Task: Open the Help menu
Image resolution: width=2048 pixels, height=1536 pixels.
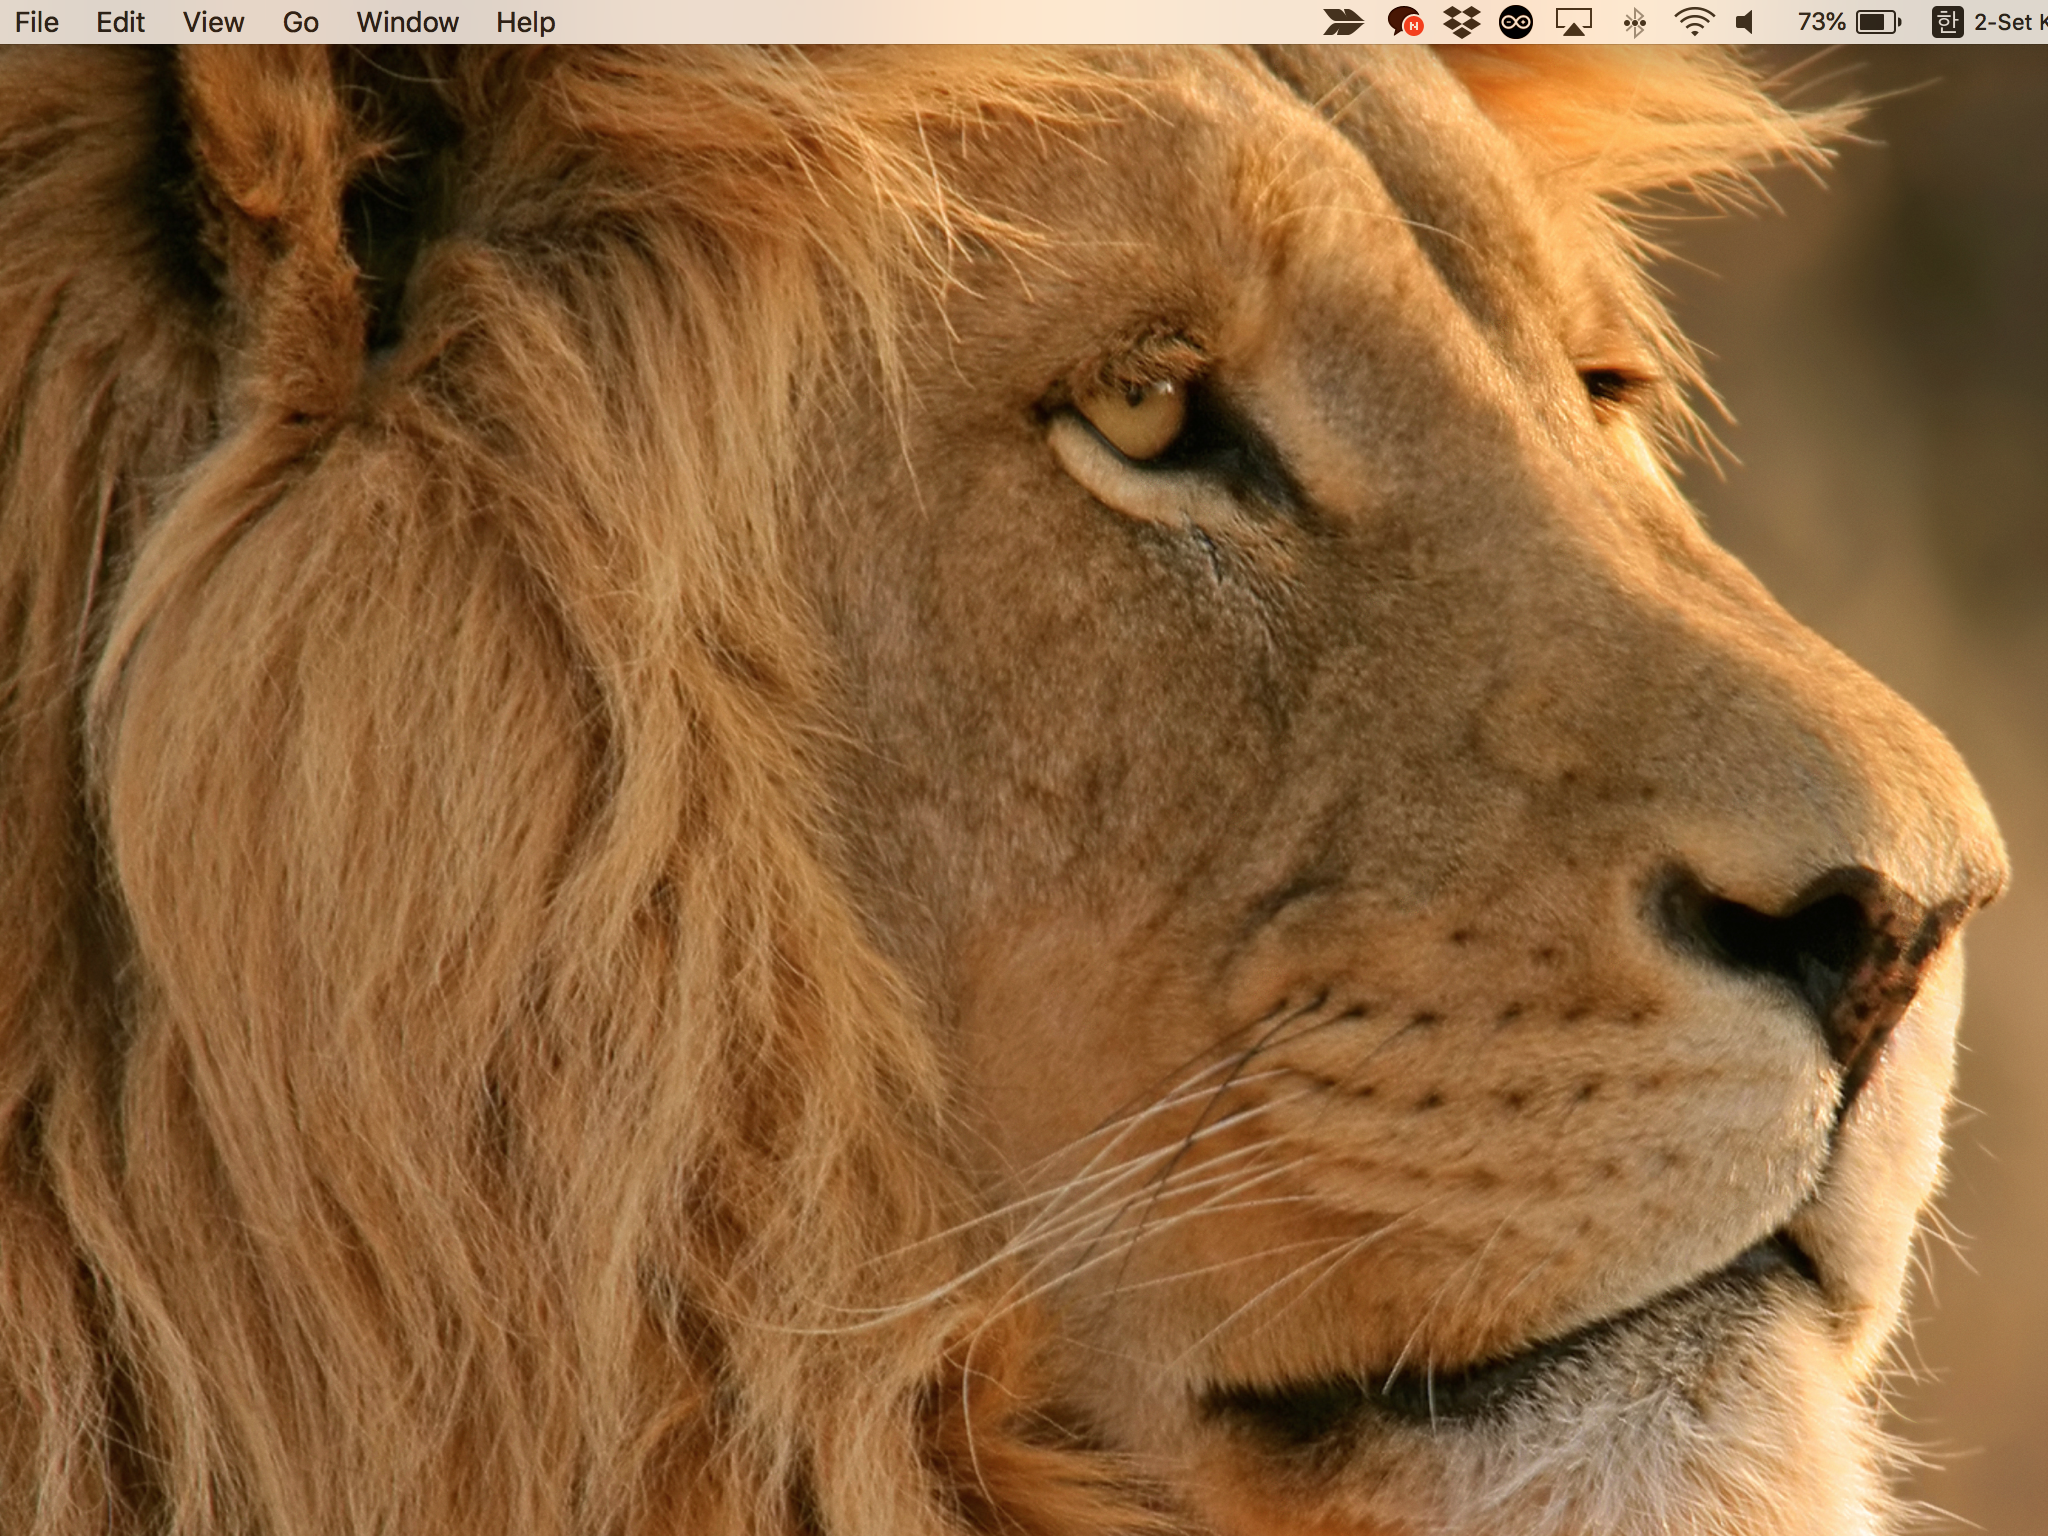Action: coord(525,22)
